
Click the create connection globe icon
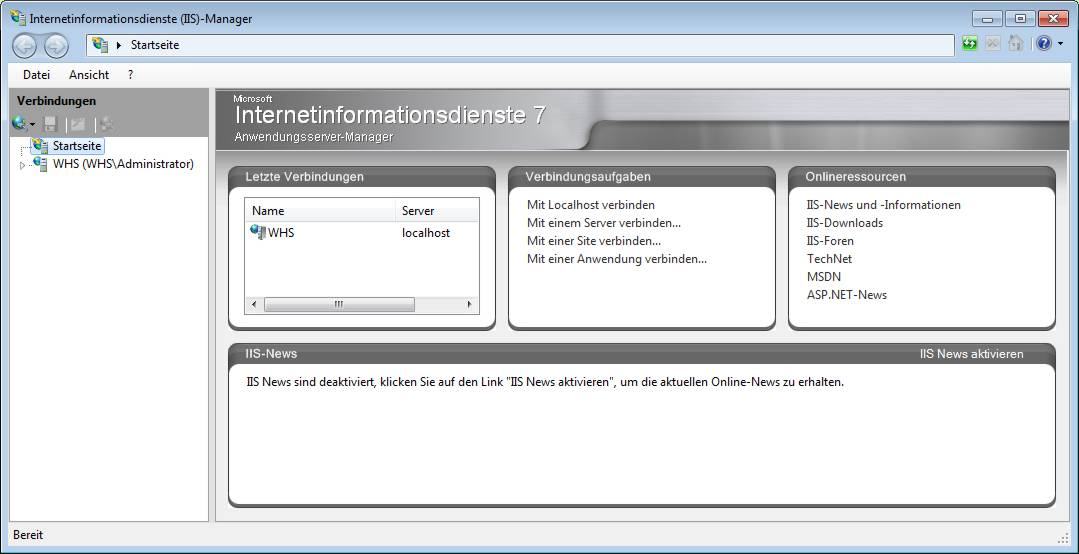pyautogui.click(x=19, y=124)
